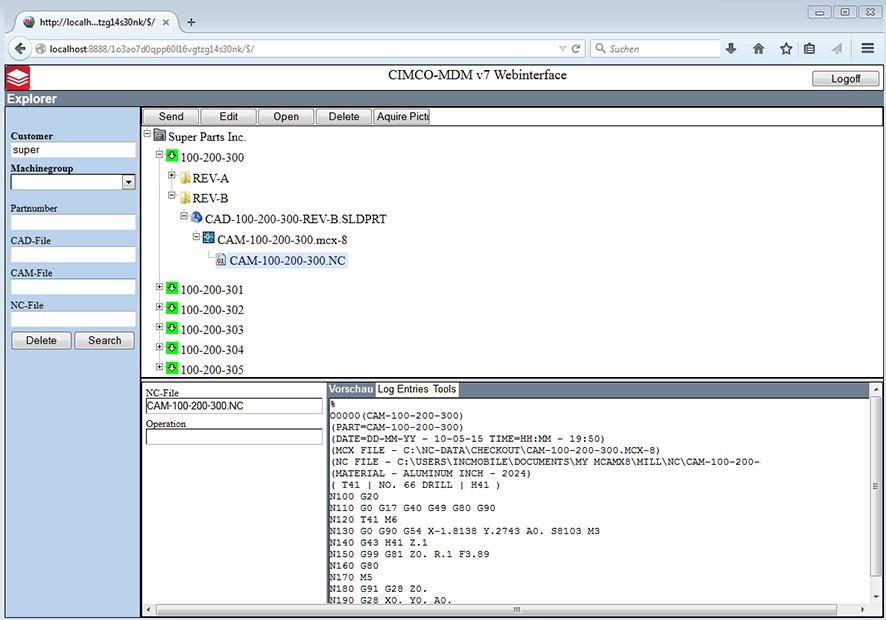
Task: Click the CAD-File input field
Action: (73, 254)
